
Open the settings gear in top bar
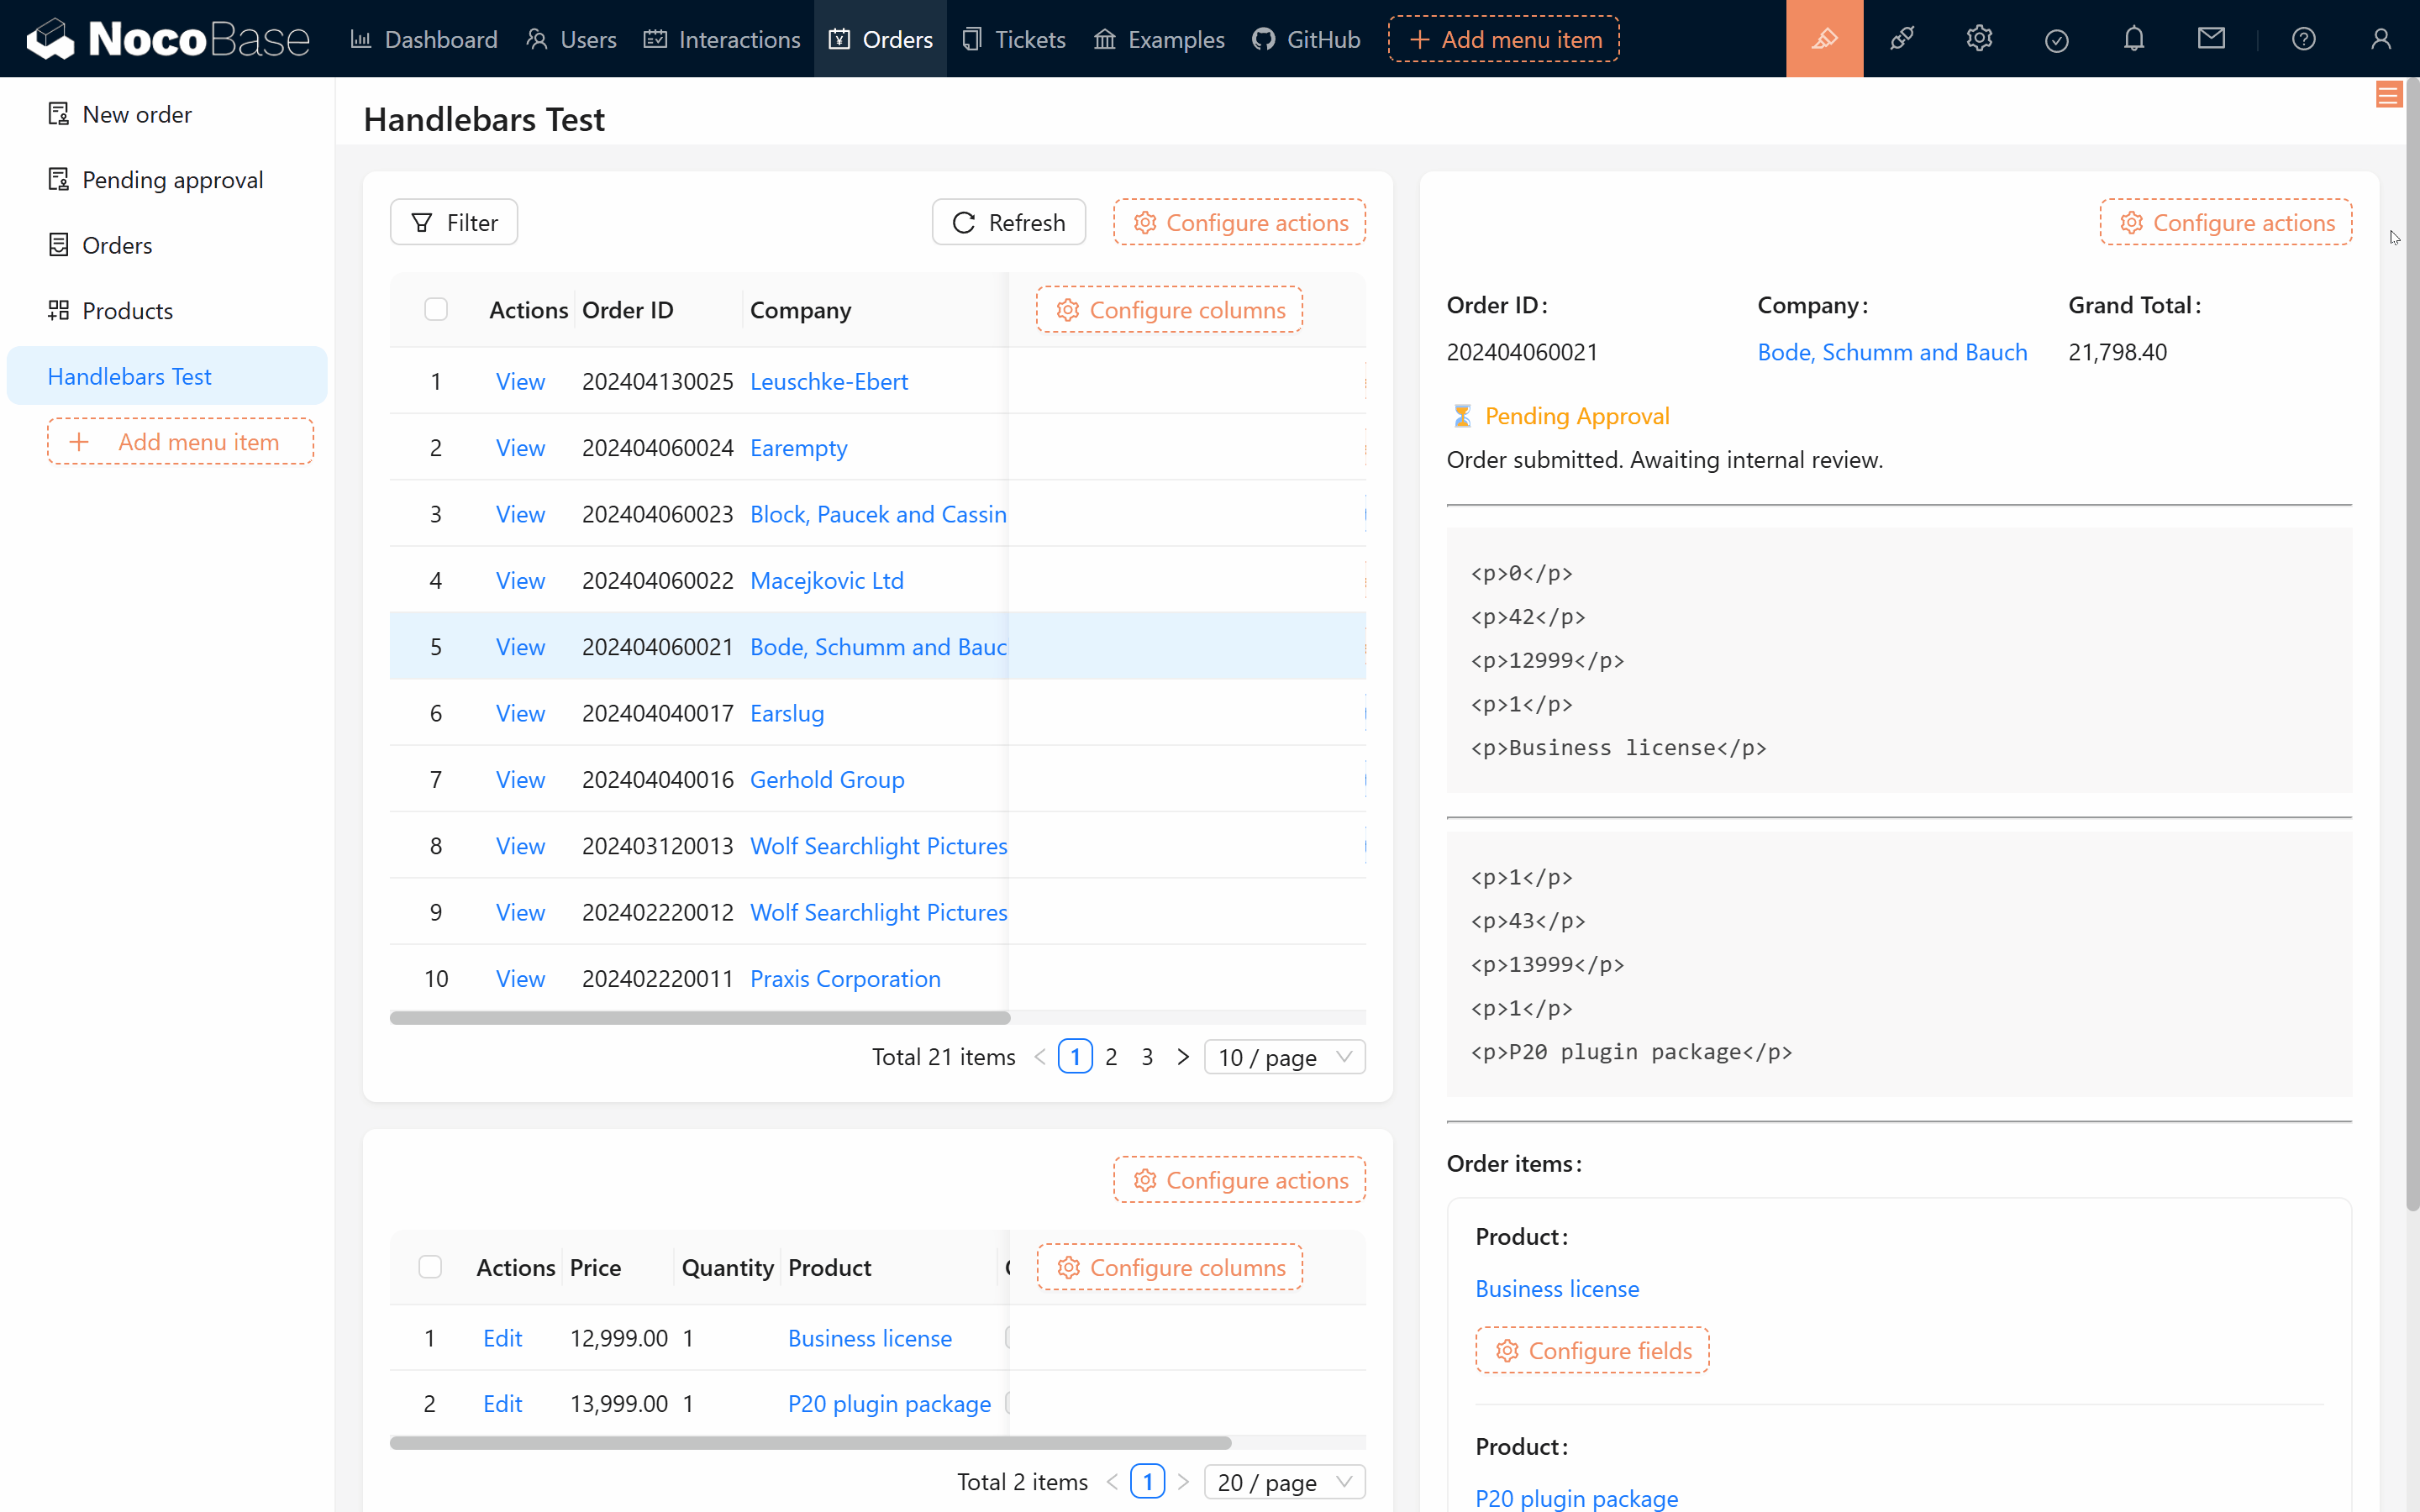(x=1979, y=39)
